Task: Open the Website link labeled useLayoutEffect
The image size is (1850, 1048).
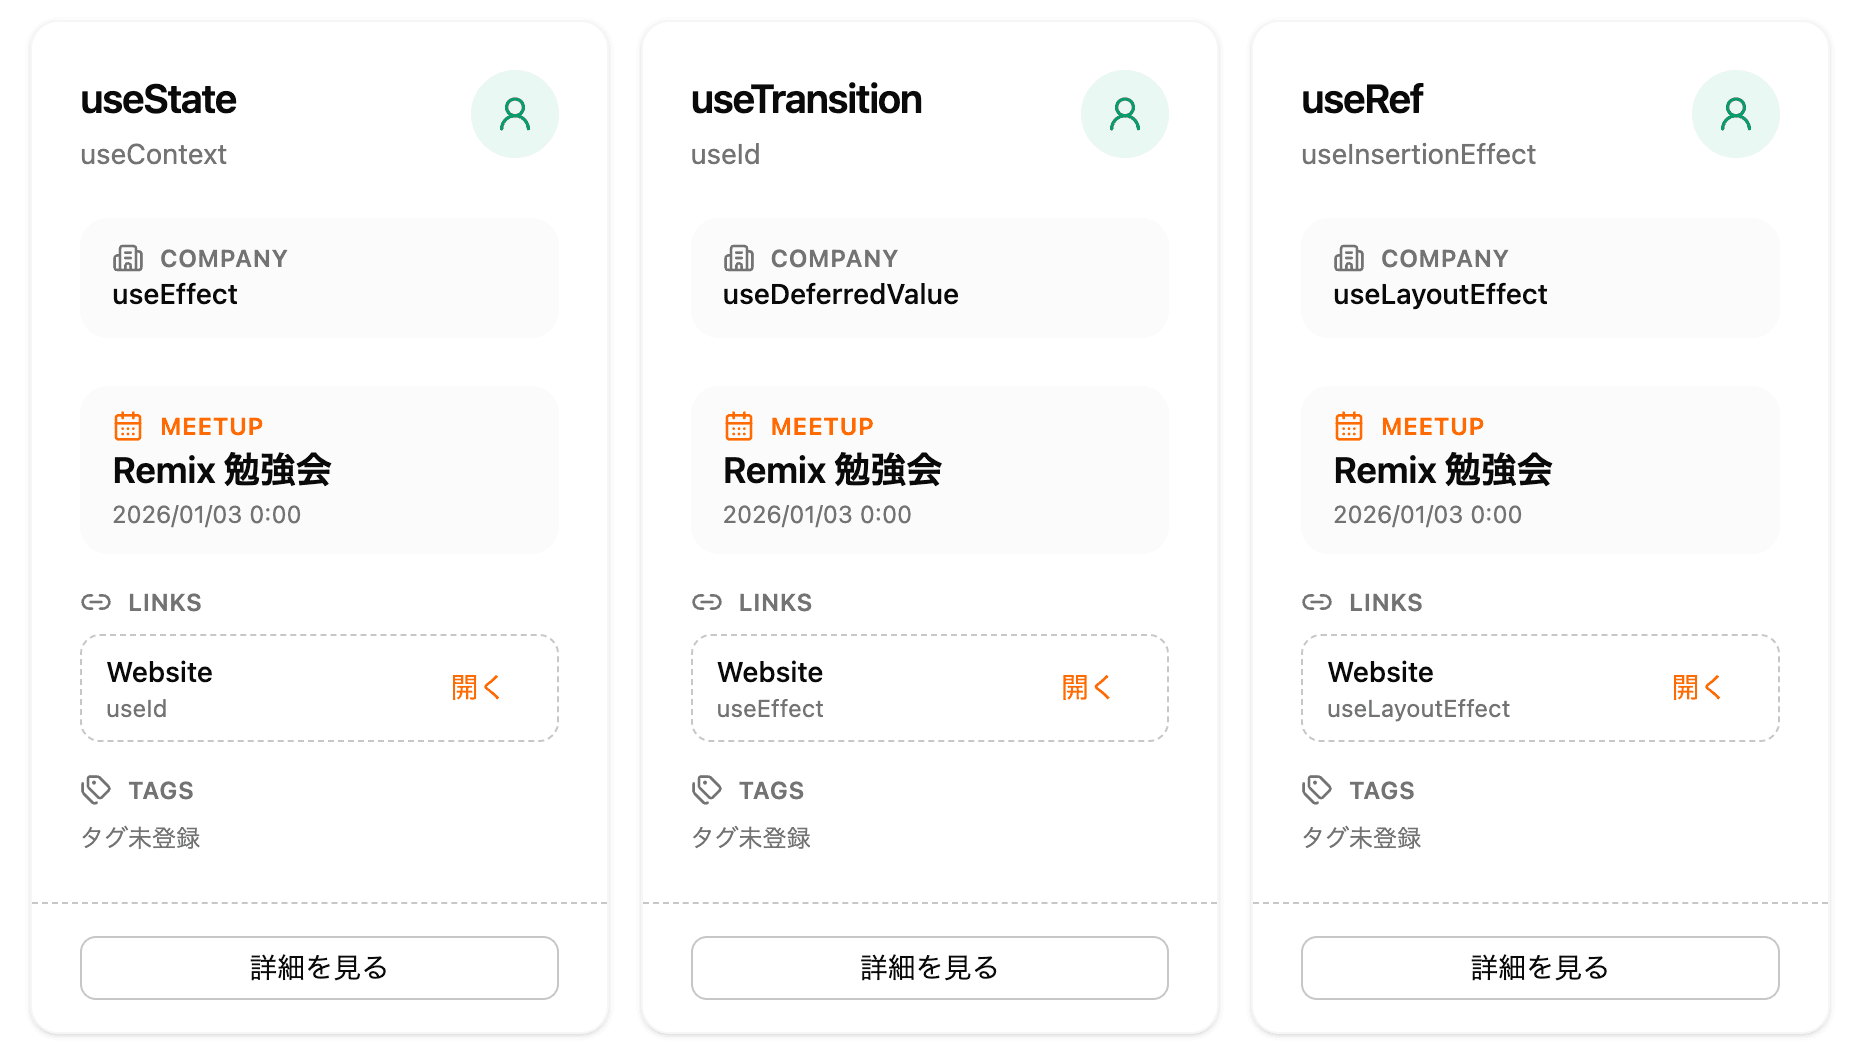Action: [1697, 688]
